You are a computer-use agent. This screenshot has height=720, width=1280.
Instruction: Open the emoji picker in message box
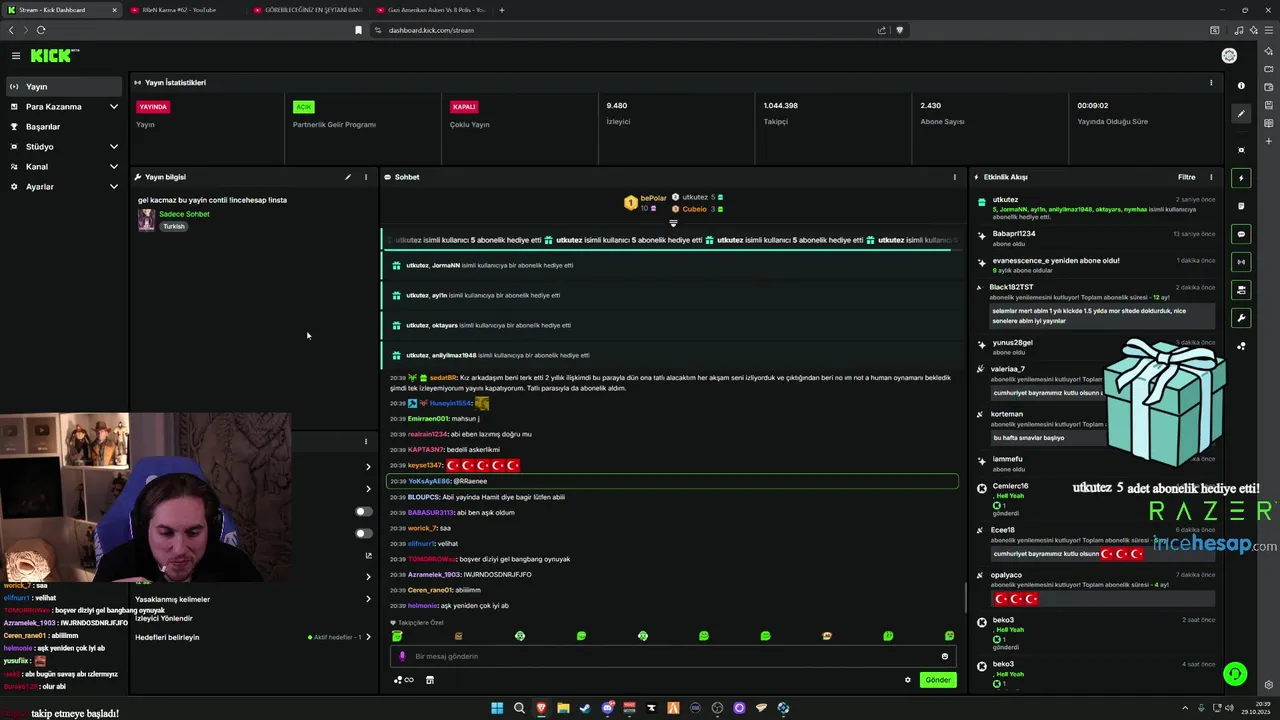coord(944,656)
